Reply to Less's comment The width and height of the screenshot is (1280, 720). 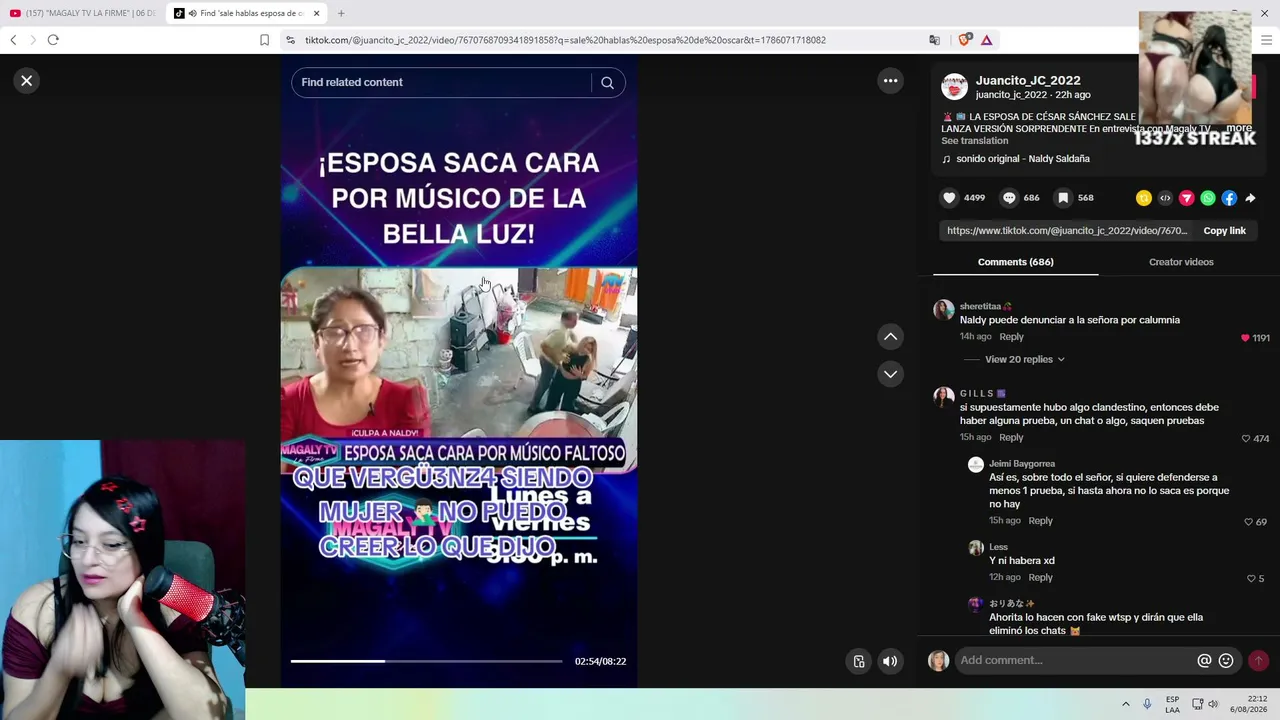click(1040, 578)
